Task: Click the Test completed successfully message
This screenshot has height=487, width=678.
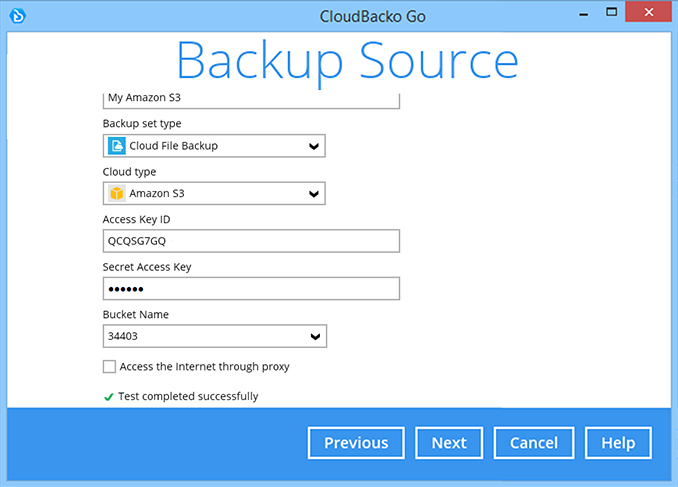Action: click(188, 396)
